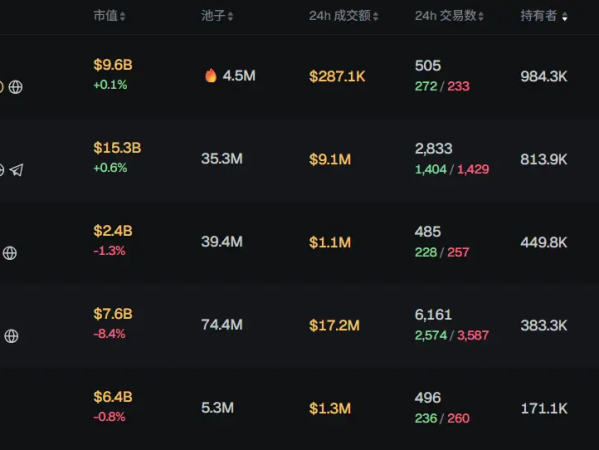Sort by 池子 column header

point(217,16)
